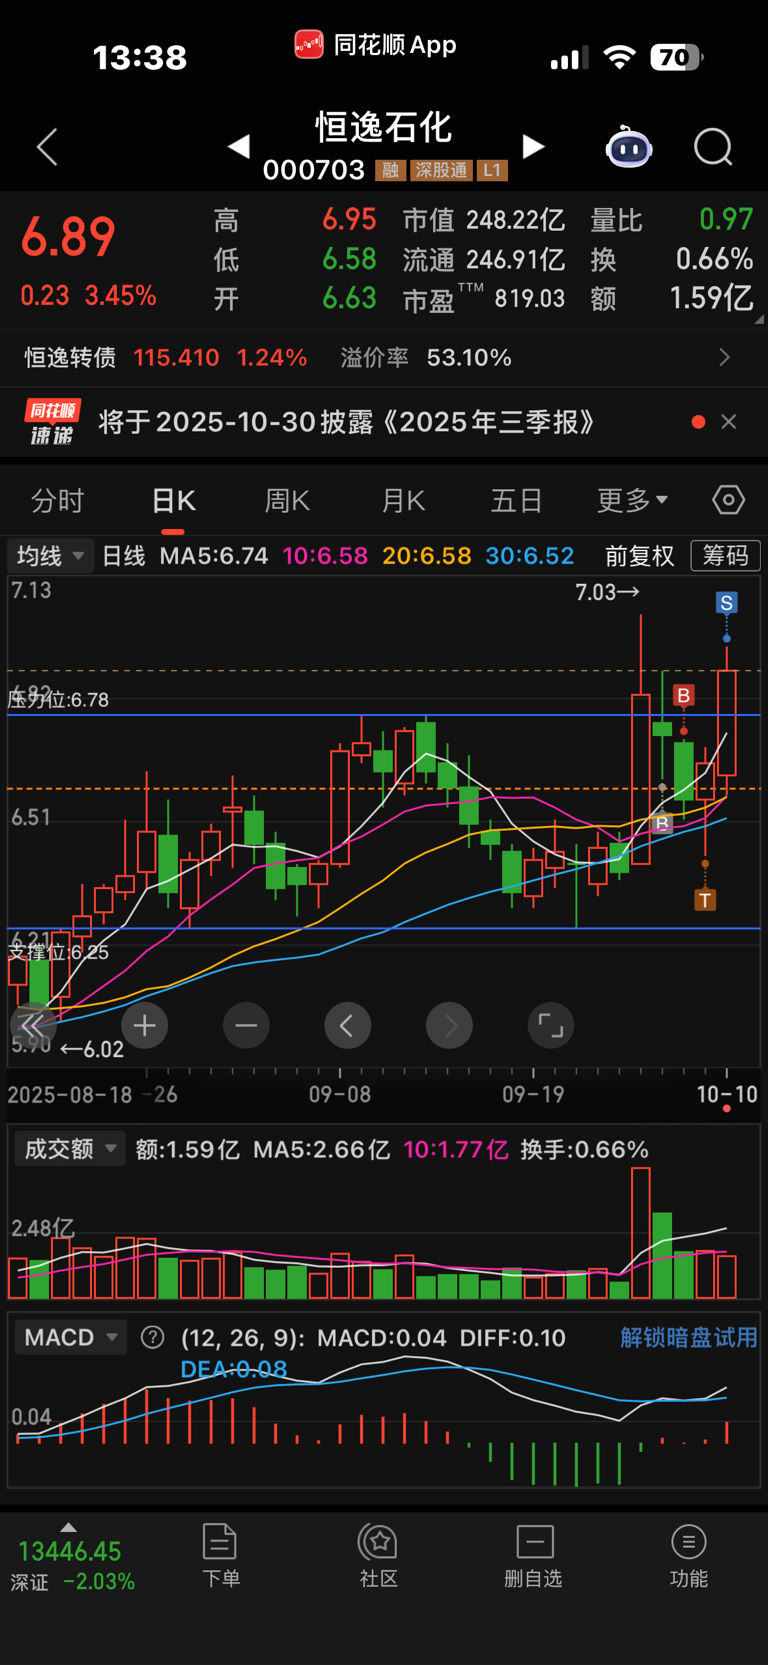Image resolution: width=769 pixels, height=1665 pixels.
Task: Select the 五日 tab
Action: click(516, 500)
